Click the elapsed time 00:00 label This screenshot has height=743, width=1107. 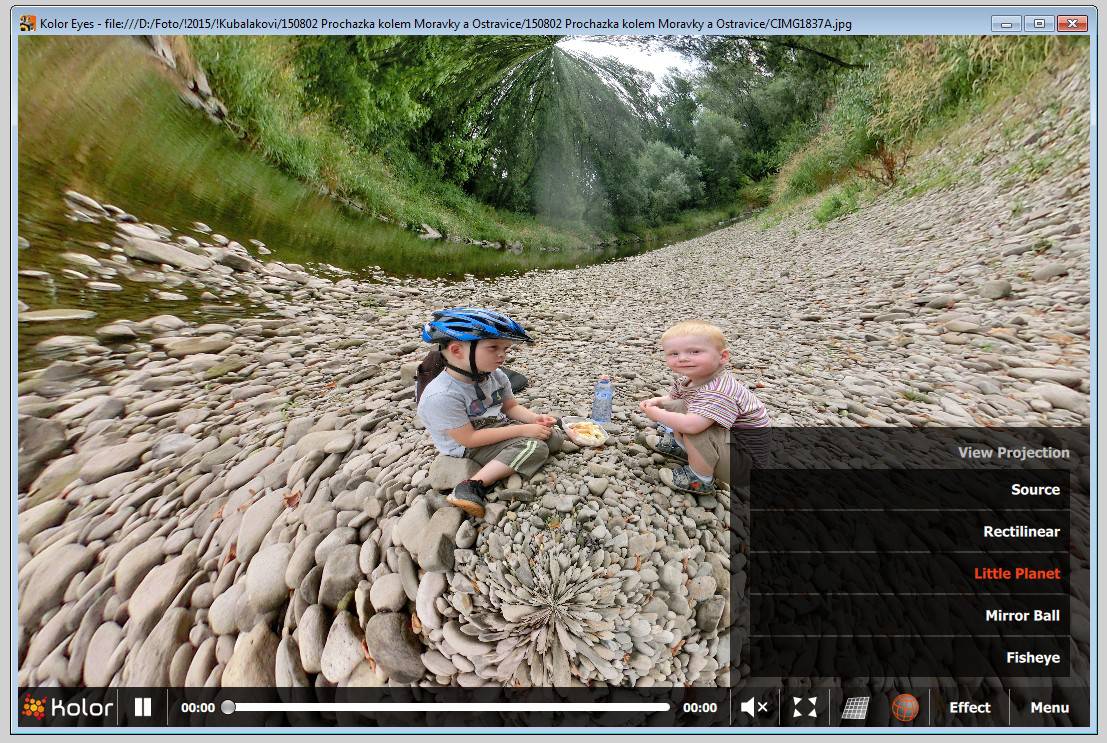(x=198, y=707)
